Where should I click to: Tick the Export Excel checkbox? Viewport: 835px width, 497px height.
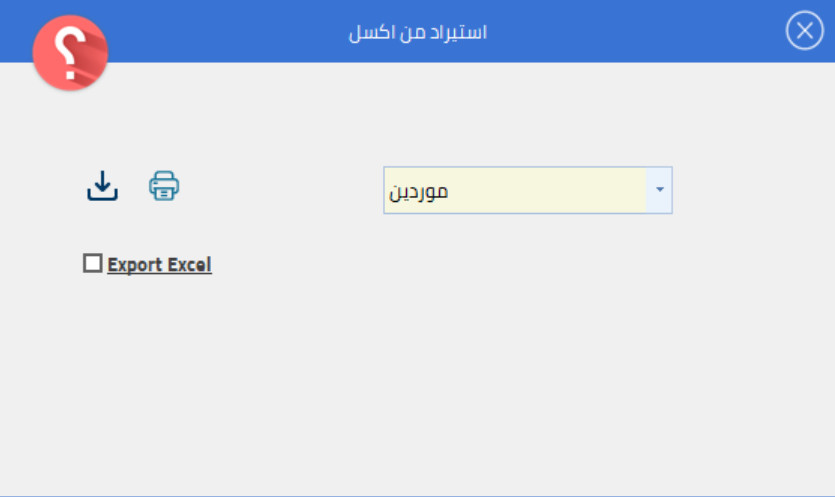tap(92, 264)
